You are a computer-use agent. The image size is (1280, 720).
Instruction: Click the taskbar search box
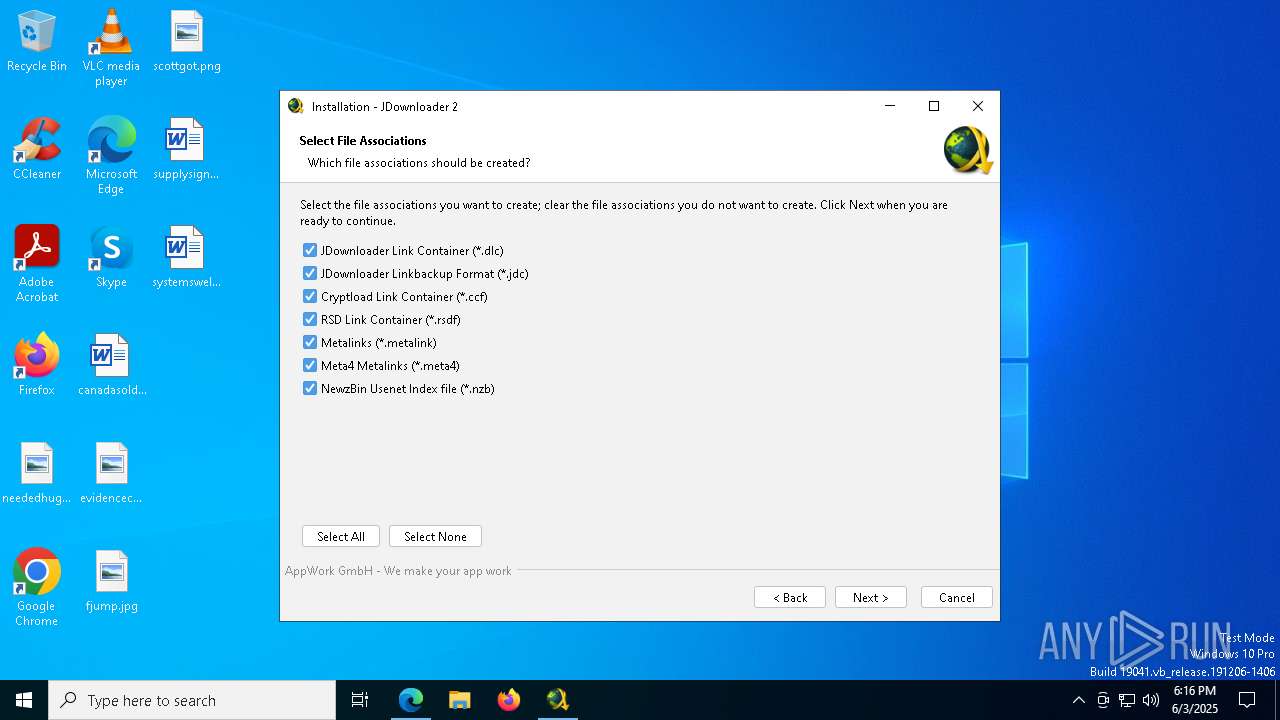pyautogui.click(x=192, y=700)
